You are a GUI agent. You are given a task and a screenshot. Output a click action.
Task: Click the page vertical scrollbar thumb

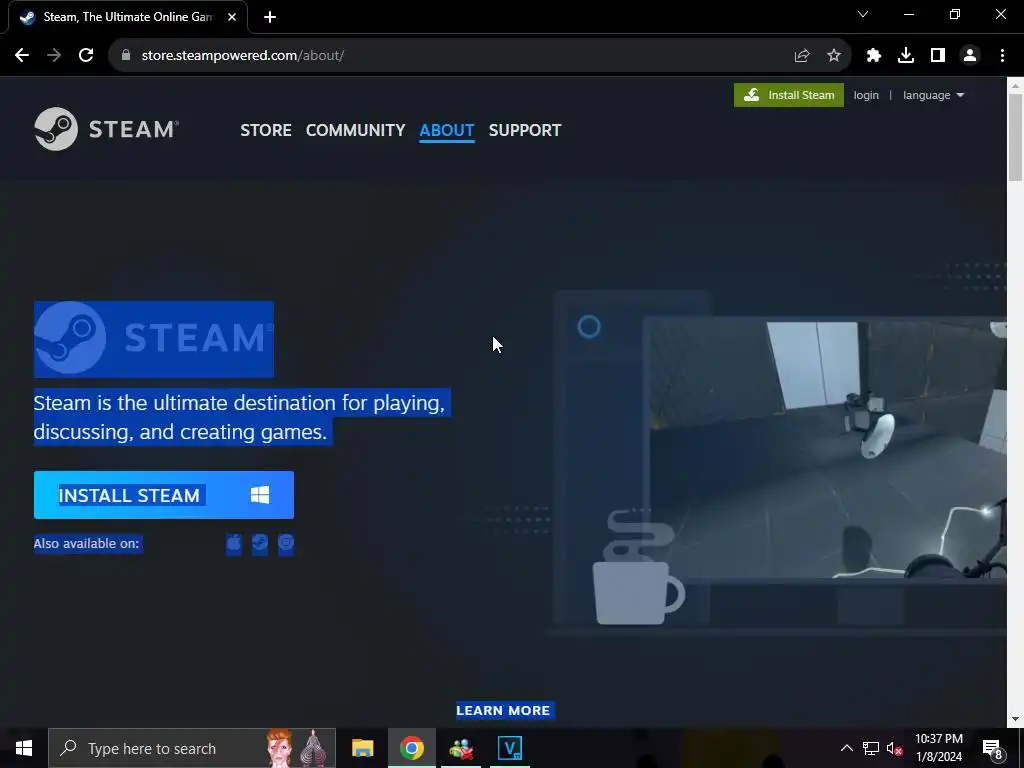[x=1016, y=137]
